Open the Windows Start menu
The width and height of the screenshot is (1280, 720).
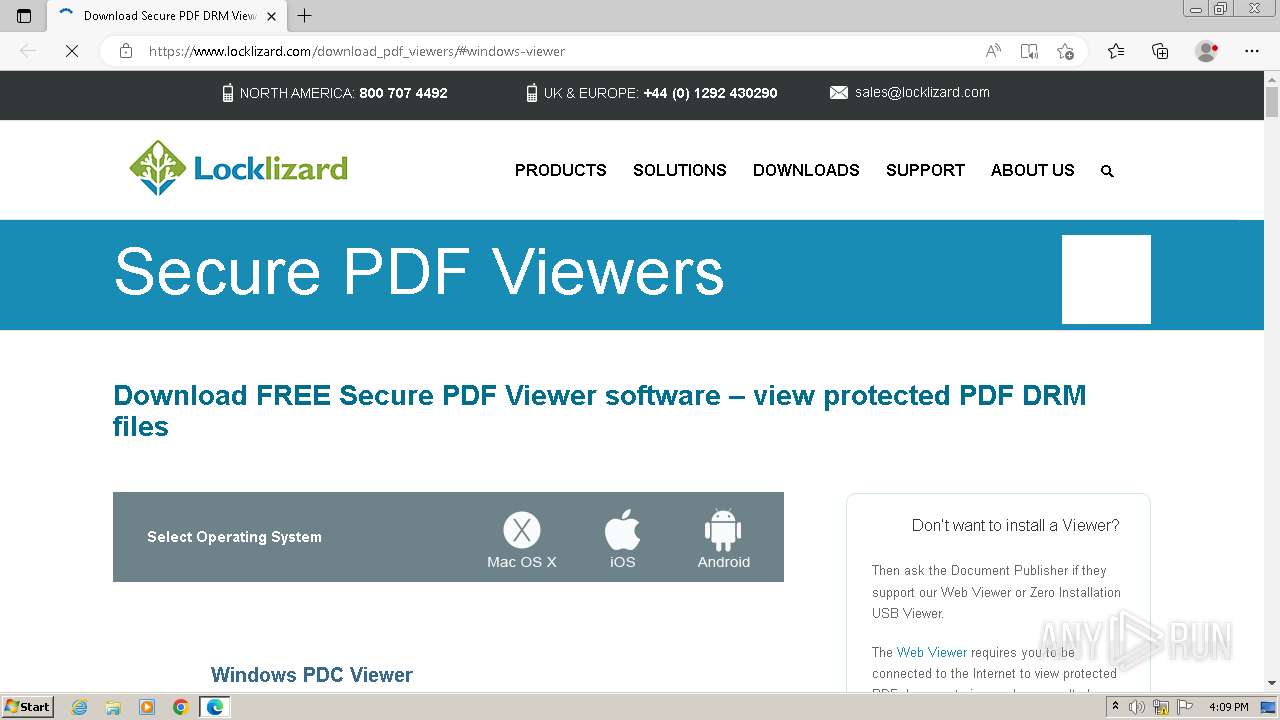coord(27,707)
